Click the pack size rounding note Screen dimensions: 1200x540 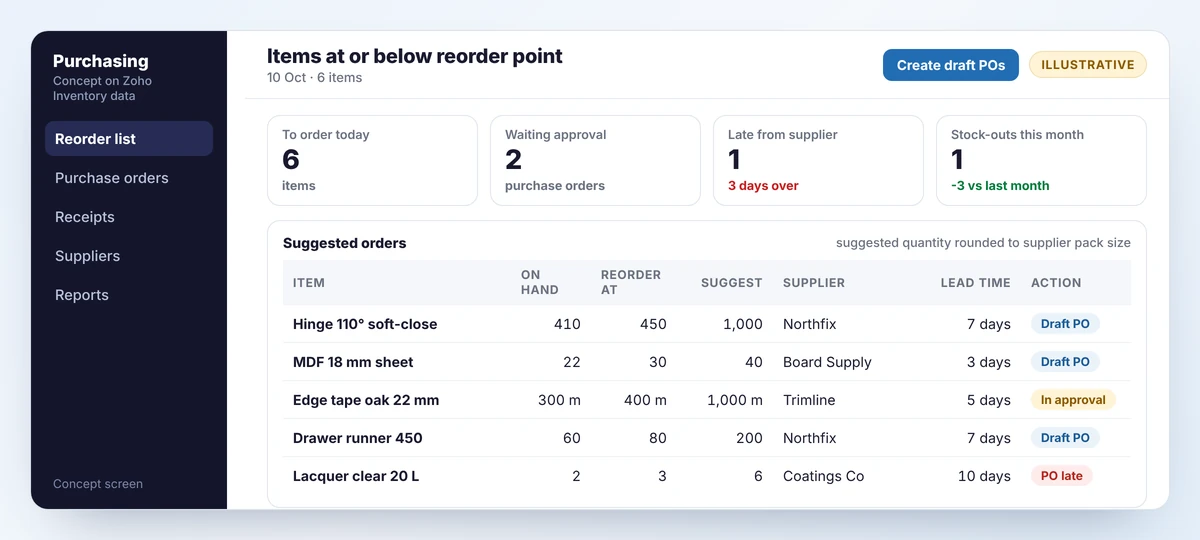[x=983, y=243]
